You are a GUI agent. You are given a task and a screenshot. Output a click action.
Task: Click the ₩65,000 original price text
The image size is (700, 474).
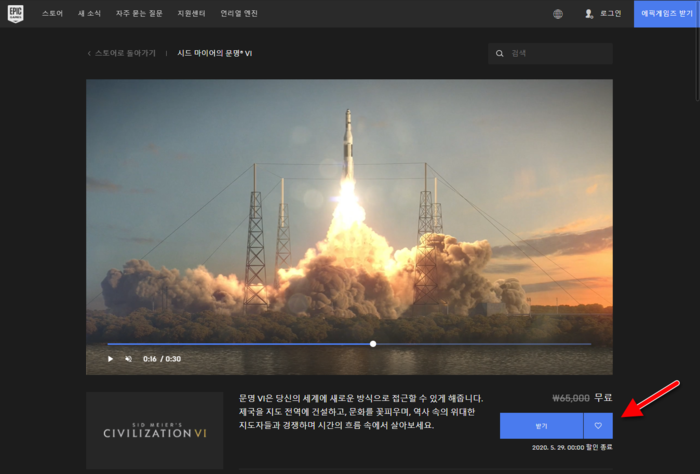(x=571, y=398)
